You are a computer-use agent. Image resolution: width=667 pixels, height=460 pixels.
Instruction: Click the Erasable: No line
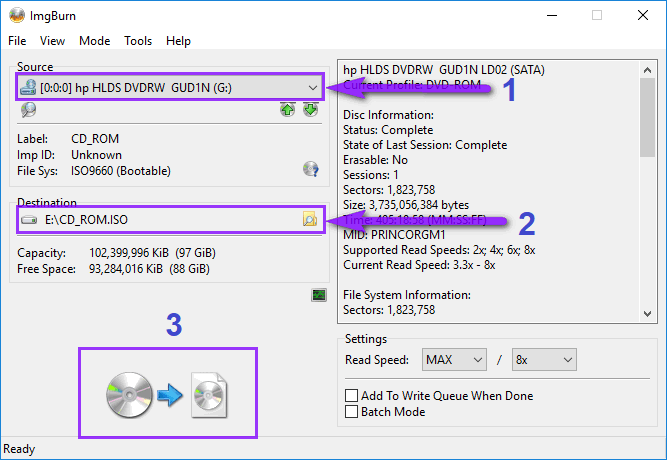[x=375, y=160]
